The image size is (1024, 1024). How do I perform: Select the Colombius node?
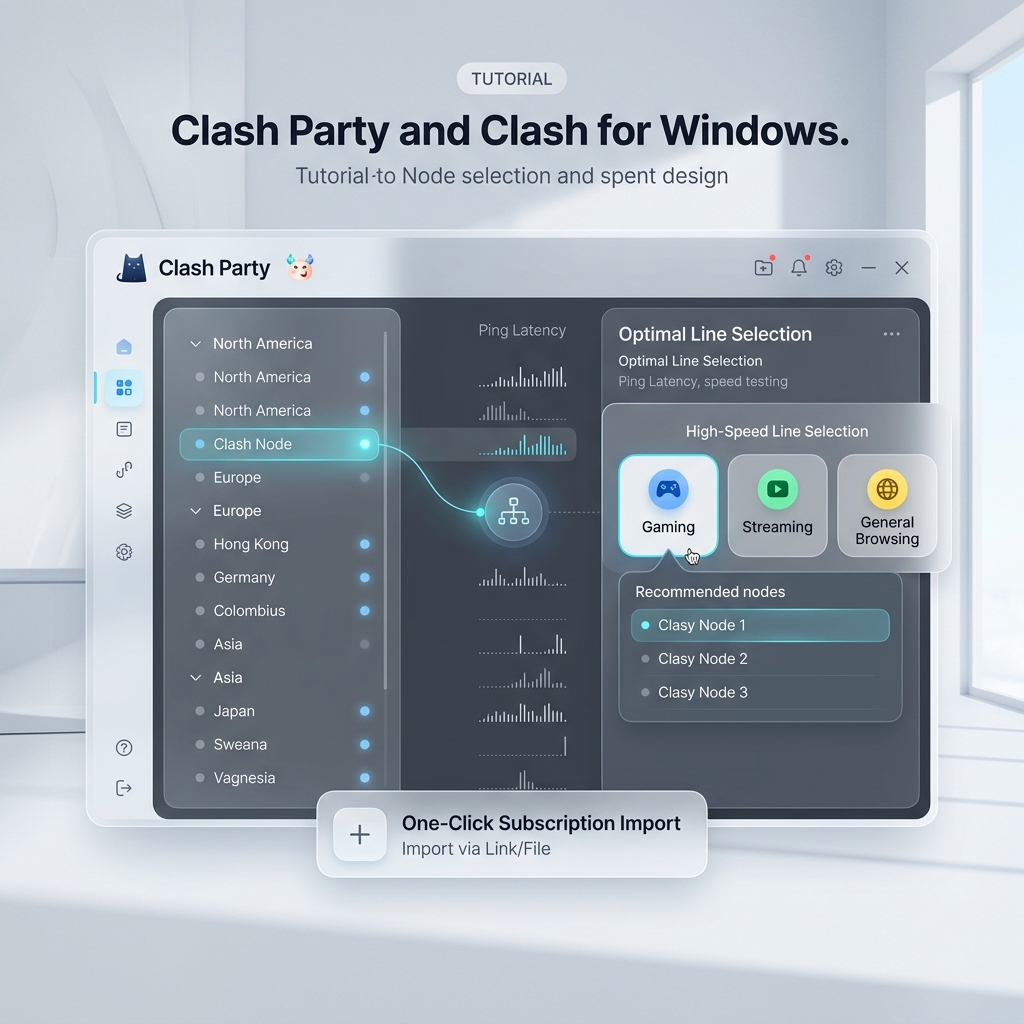point(280,611)
